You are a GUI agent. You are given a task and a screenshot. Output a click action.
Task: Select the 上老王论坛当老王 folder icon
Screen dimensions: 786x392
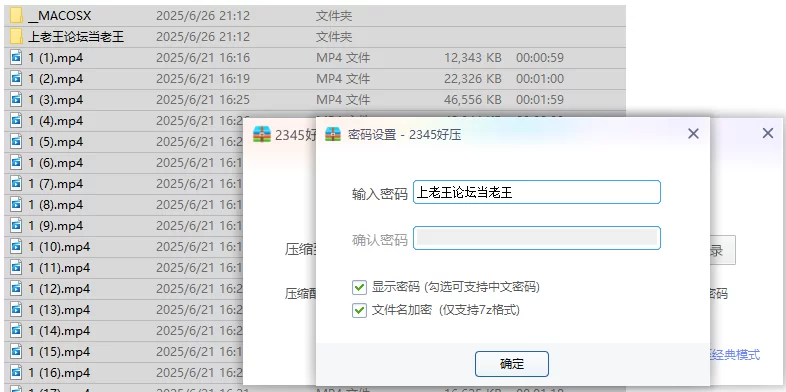[17, 37]
